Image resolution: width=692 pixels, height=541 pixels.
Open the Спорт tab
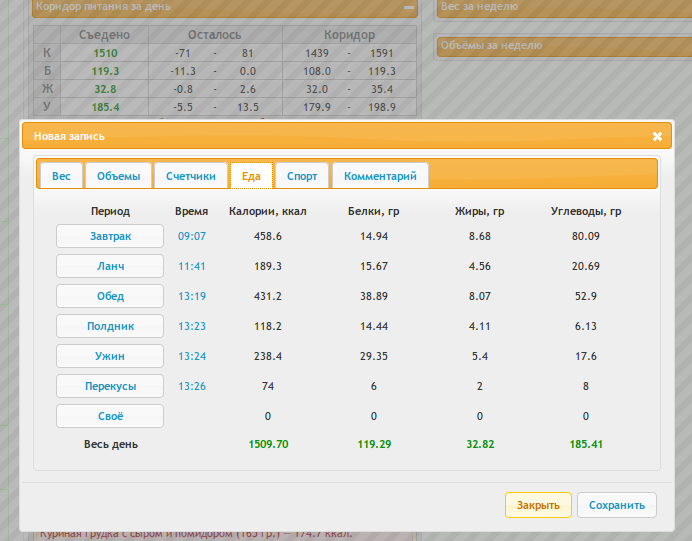[302, 176]
